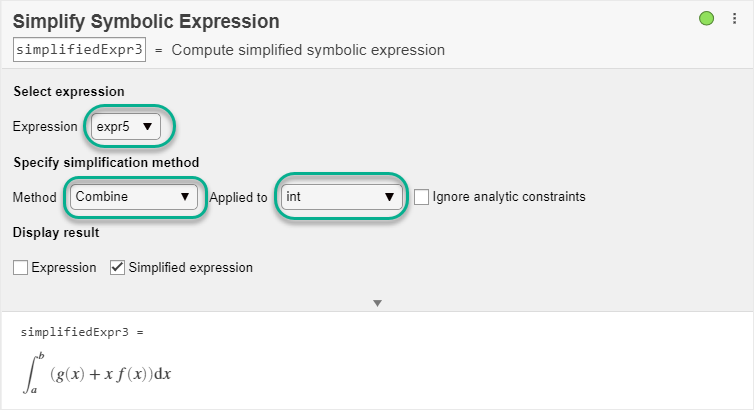Screen dimensions: 754x410
Task: Click the Simplified expression label text
Action: (x=191, y=268)
